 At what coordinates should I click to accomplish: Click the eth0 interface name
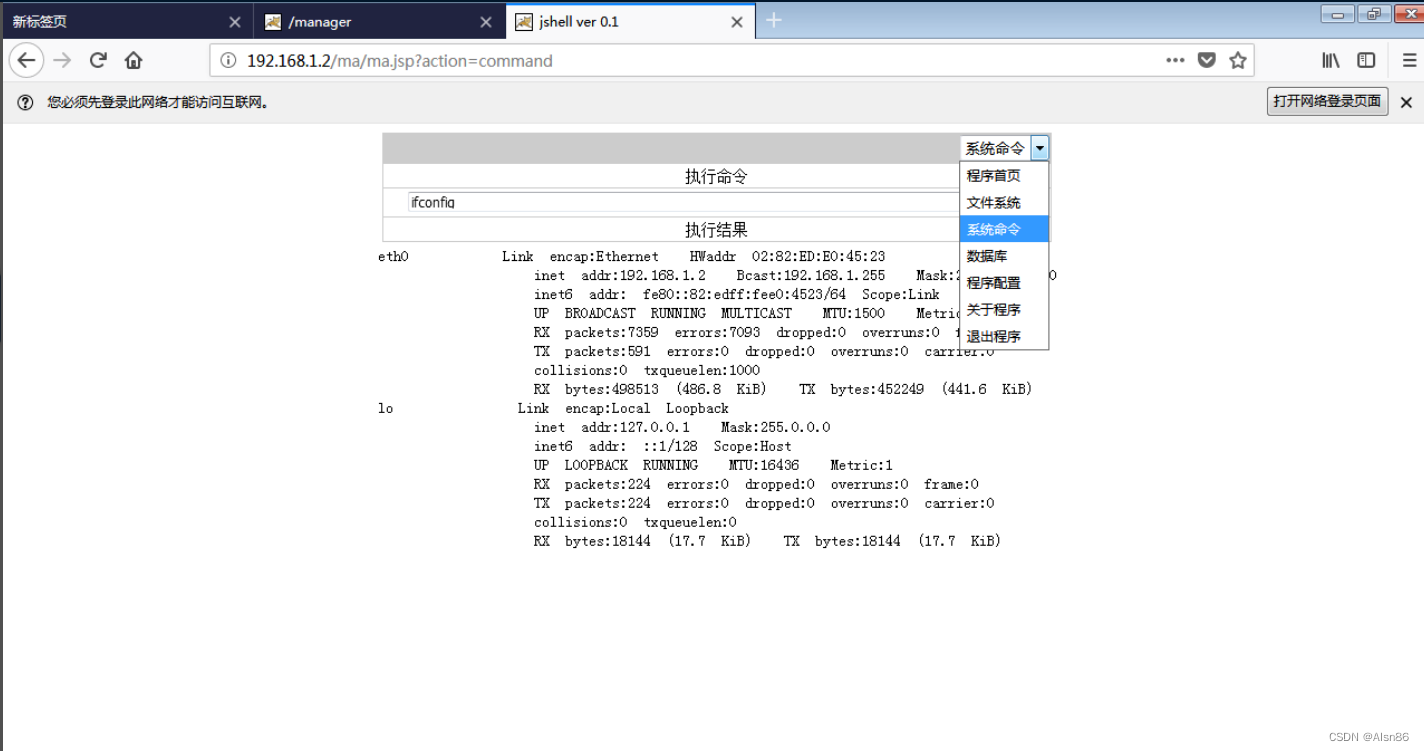tap(394, 257)
